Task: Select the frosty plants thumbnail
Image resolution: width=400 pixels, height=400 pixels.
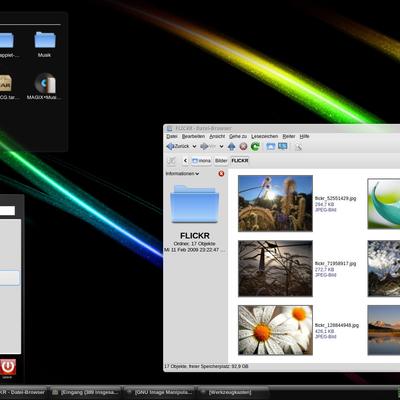Action: [x=384, y=268]
